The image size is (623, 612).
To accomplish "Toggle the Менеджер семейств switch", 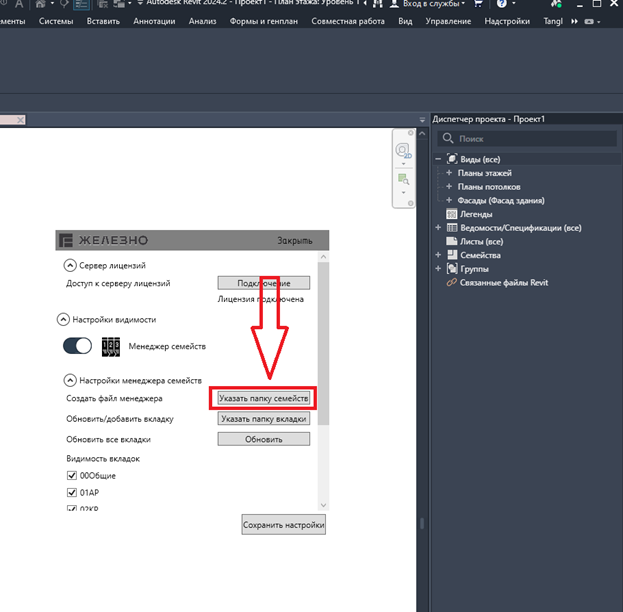I will [77, 346].
